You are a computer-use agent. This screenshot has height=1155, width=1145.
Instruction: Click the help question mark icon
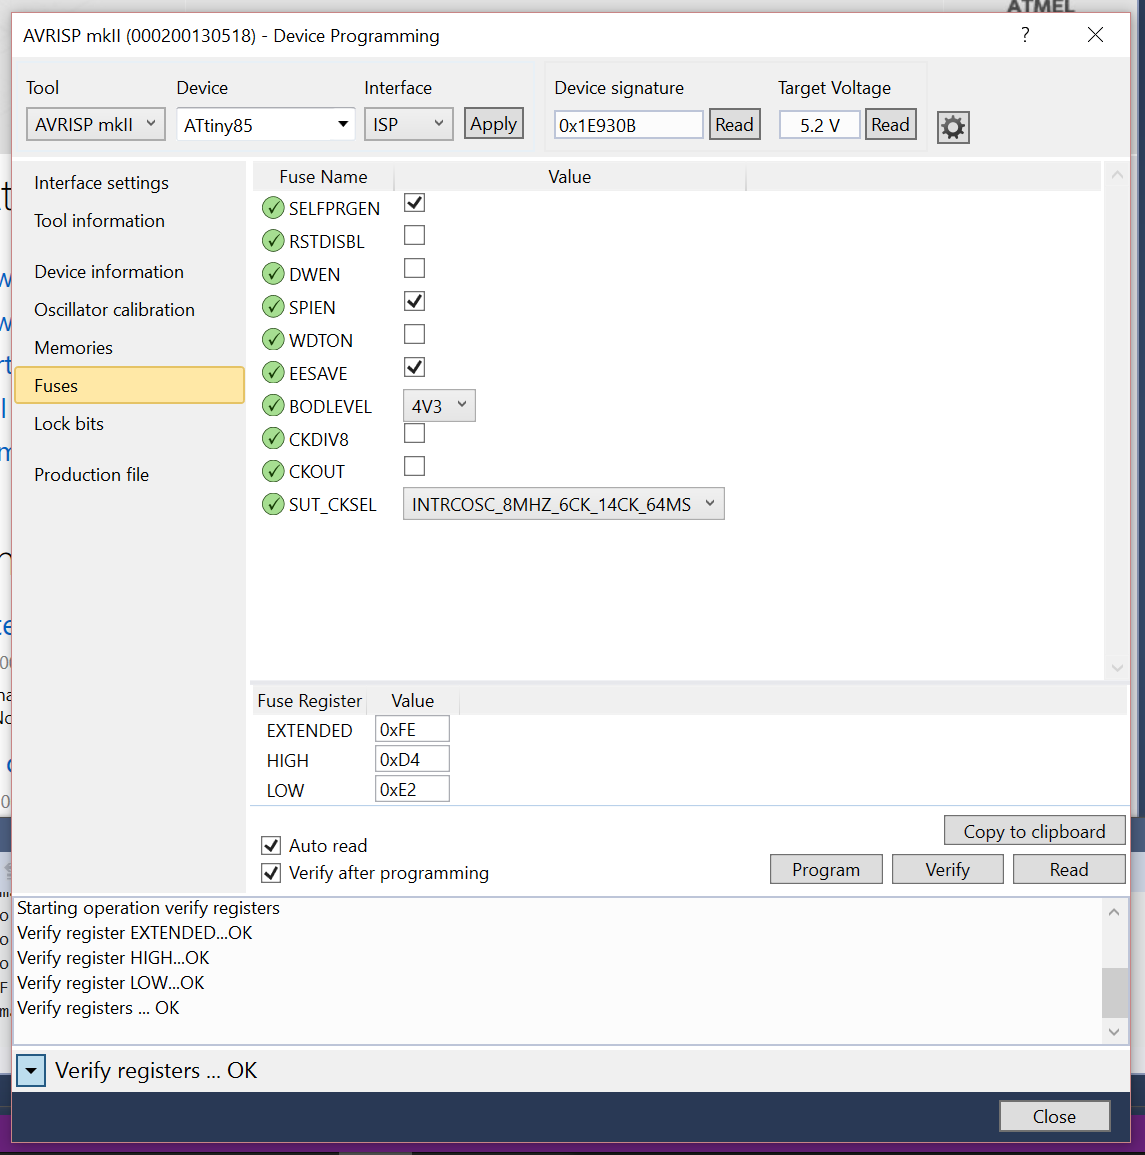[1025, 35]
